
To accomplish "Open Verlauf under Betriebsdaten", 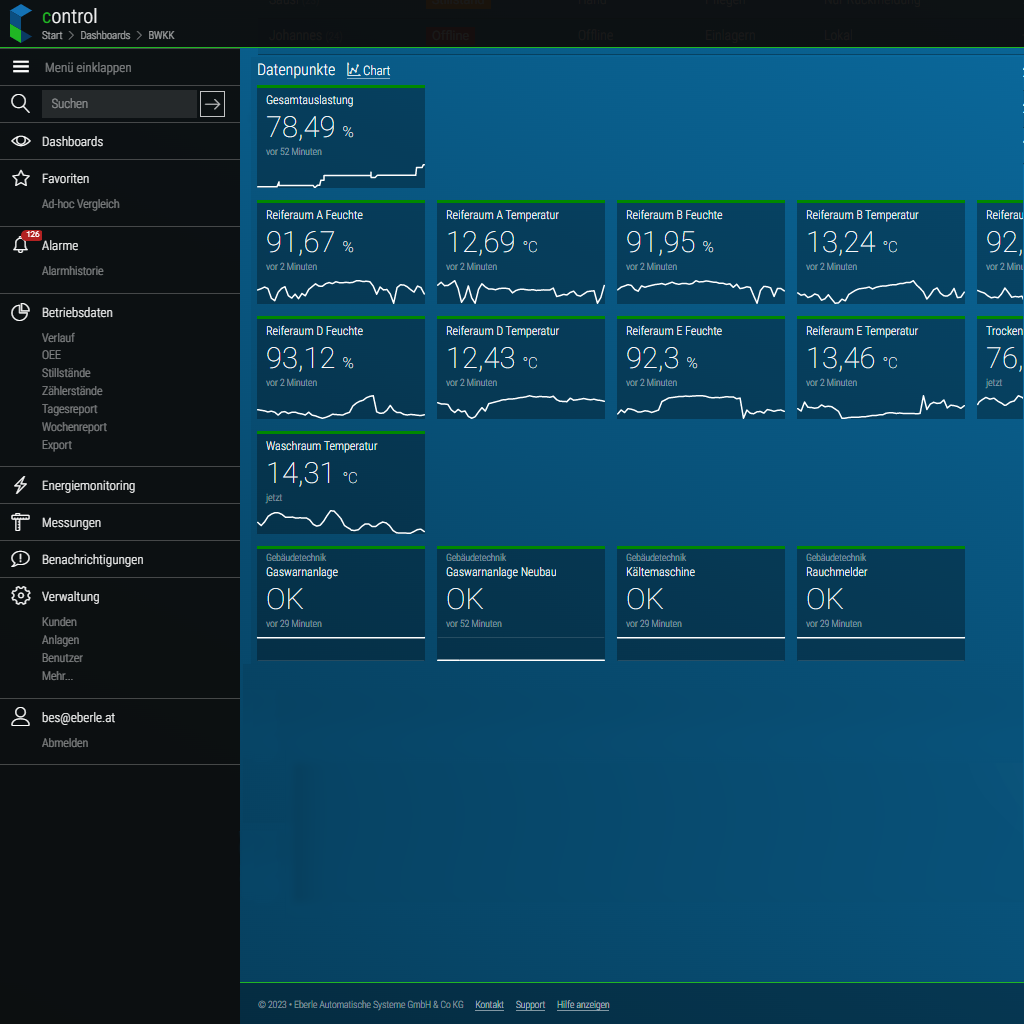I will point(58,338).
